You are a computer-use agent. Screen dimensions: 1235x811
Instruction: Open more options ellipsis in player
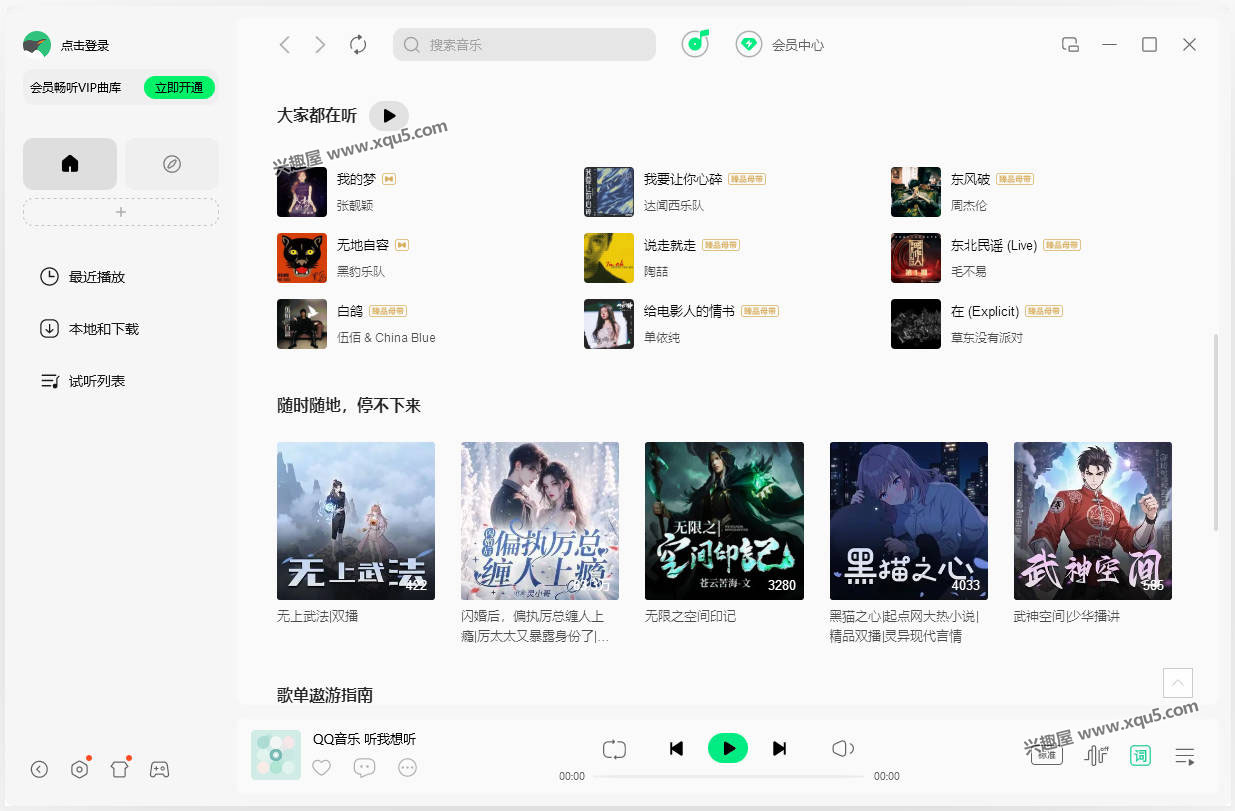(407, 768)
